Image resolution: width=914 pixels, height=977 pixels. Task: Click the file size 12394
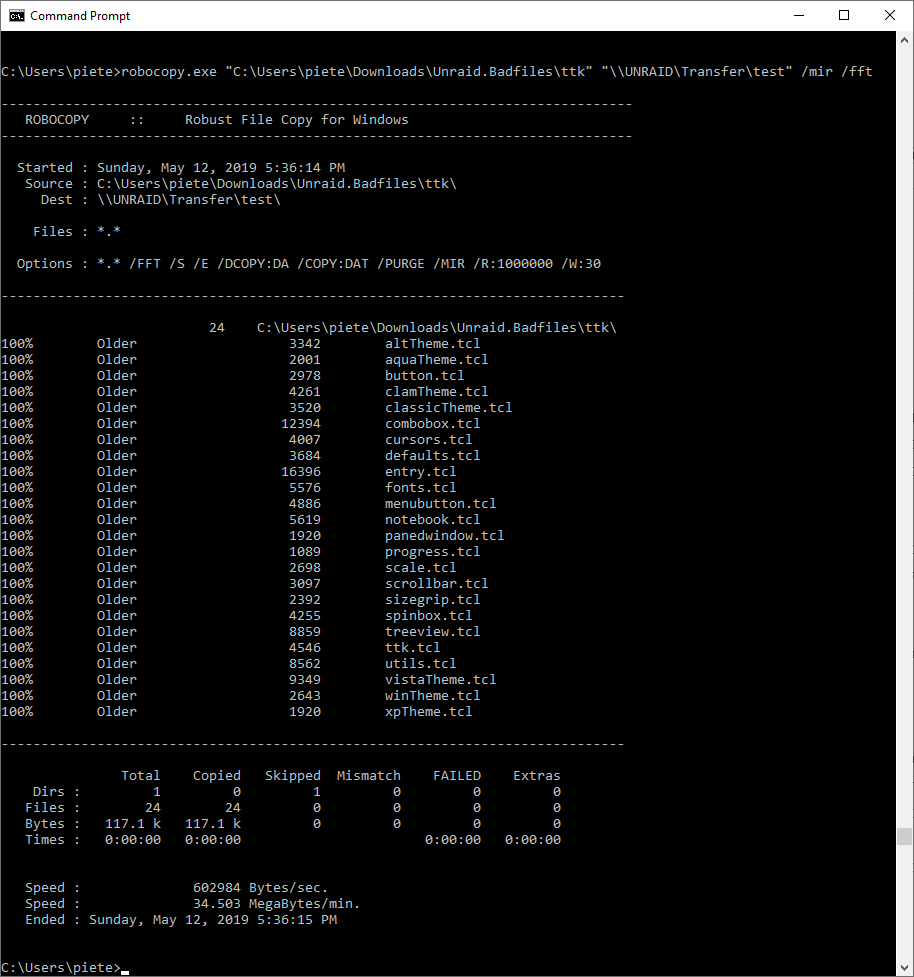[301, 424]
